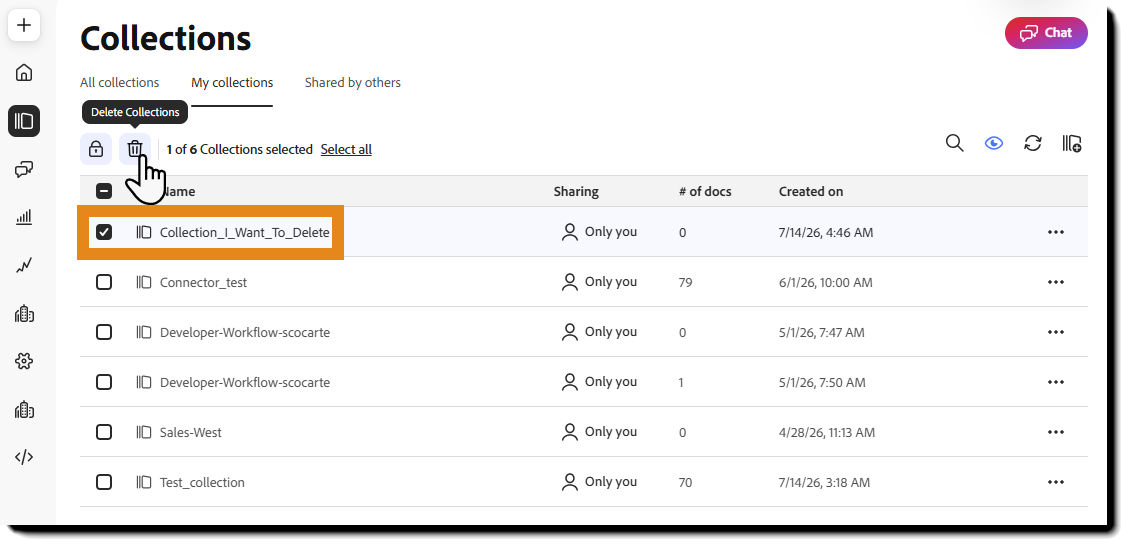1121x539 pixels.
Task: Open the Sales-West collection
Action: pyautogui.click(x=190, y=432)
